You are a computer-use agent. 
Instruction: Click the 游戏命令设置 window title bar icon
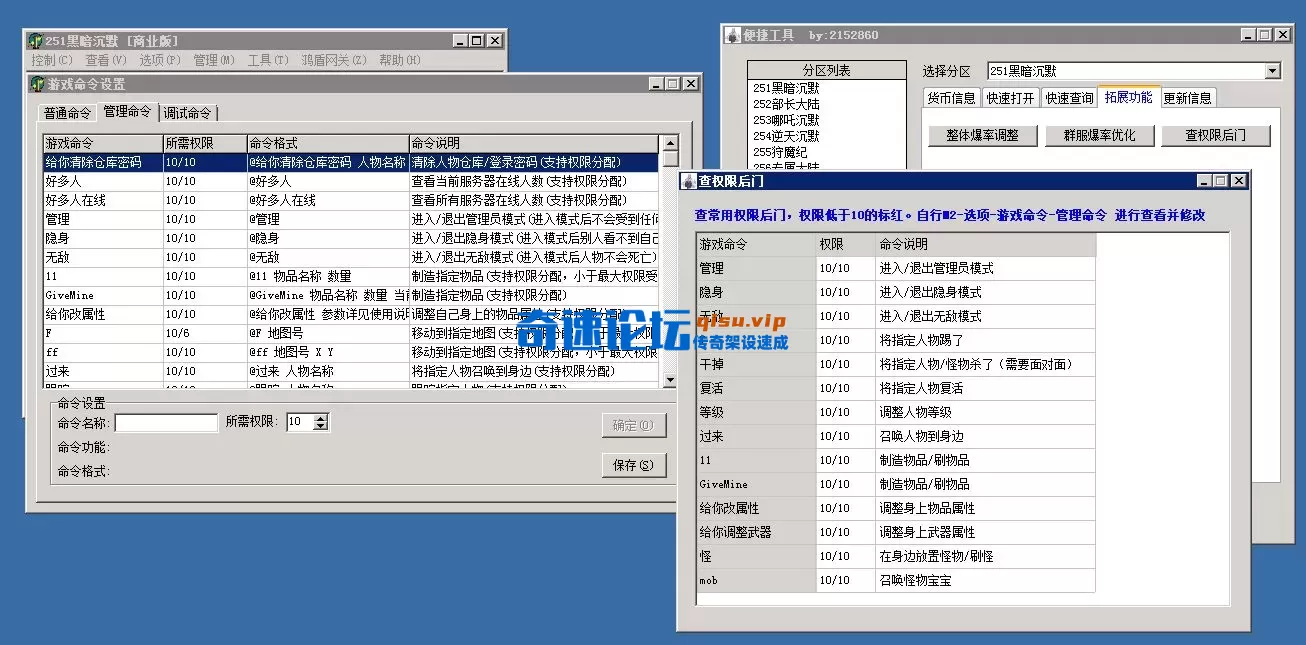40,84
